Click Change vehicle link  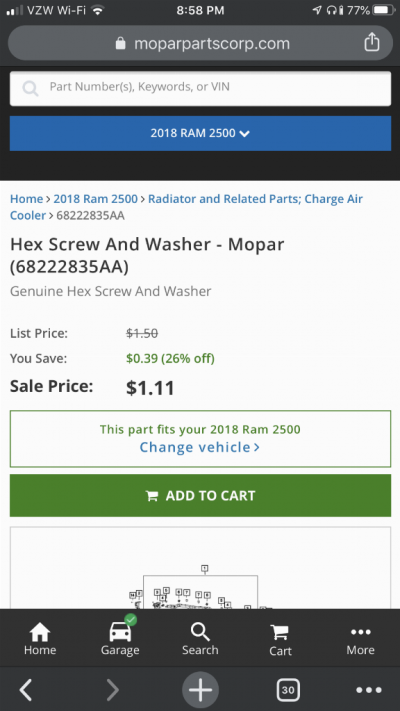(200, 448)
